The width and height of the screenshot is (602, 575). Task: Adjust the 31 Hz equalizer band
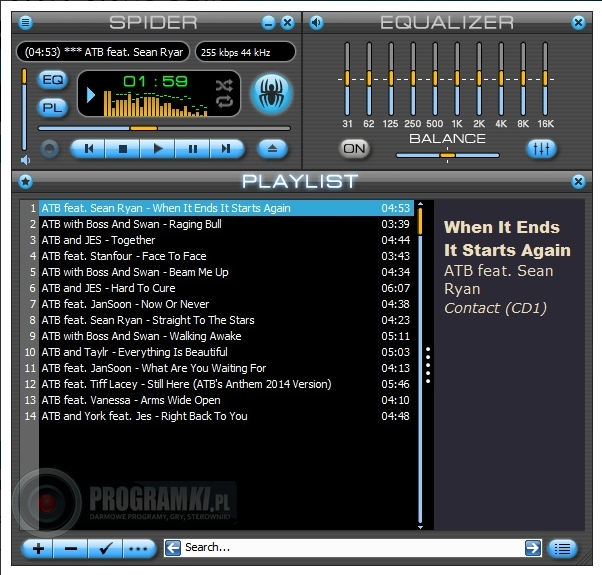click(x=347, y=79)
